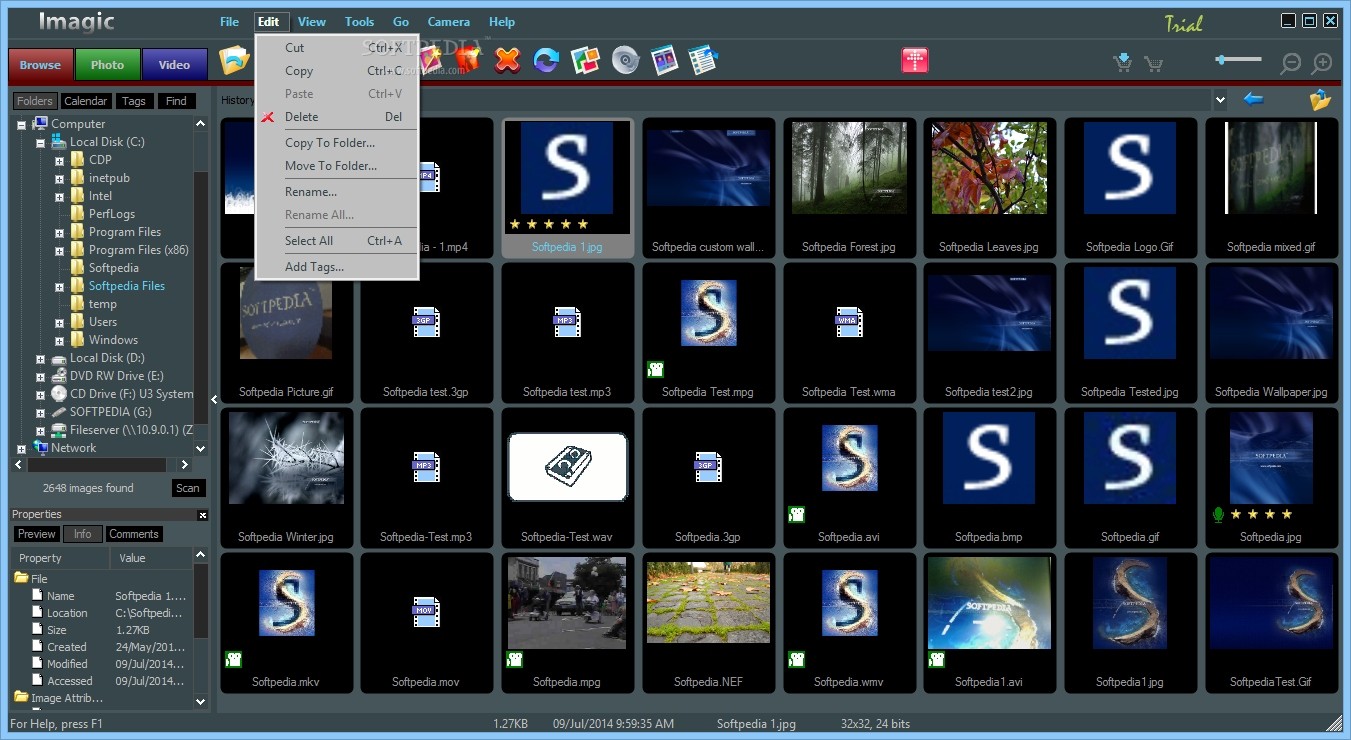The height and width of the screenshot is (740, 1351).
Task: Switch to Video mode
Action: 174,65
